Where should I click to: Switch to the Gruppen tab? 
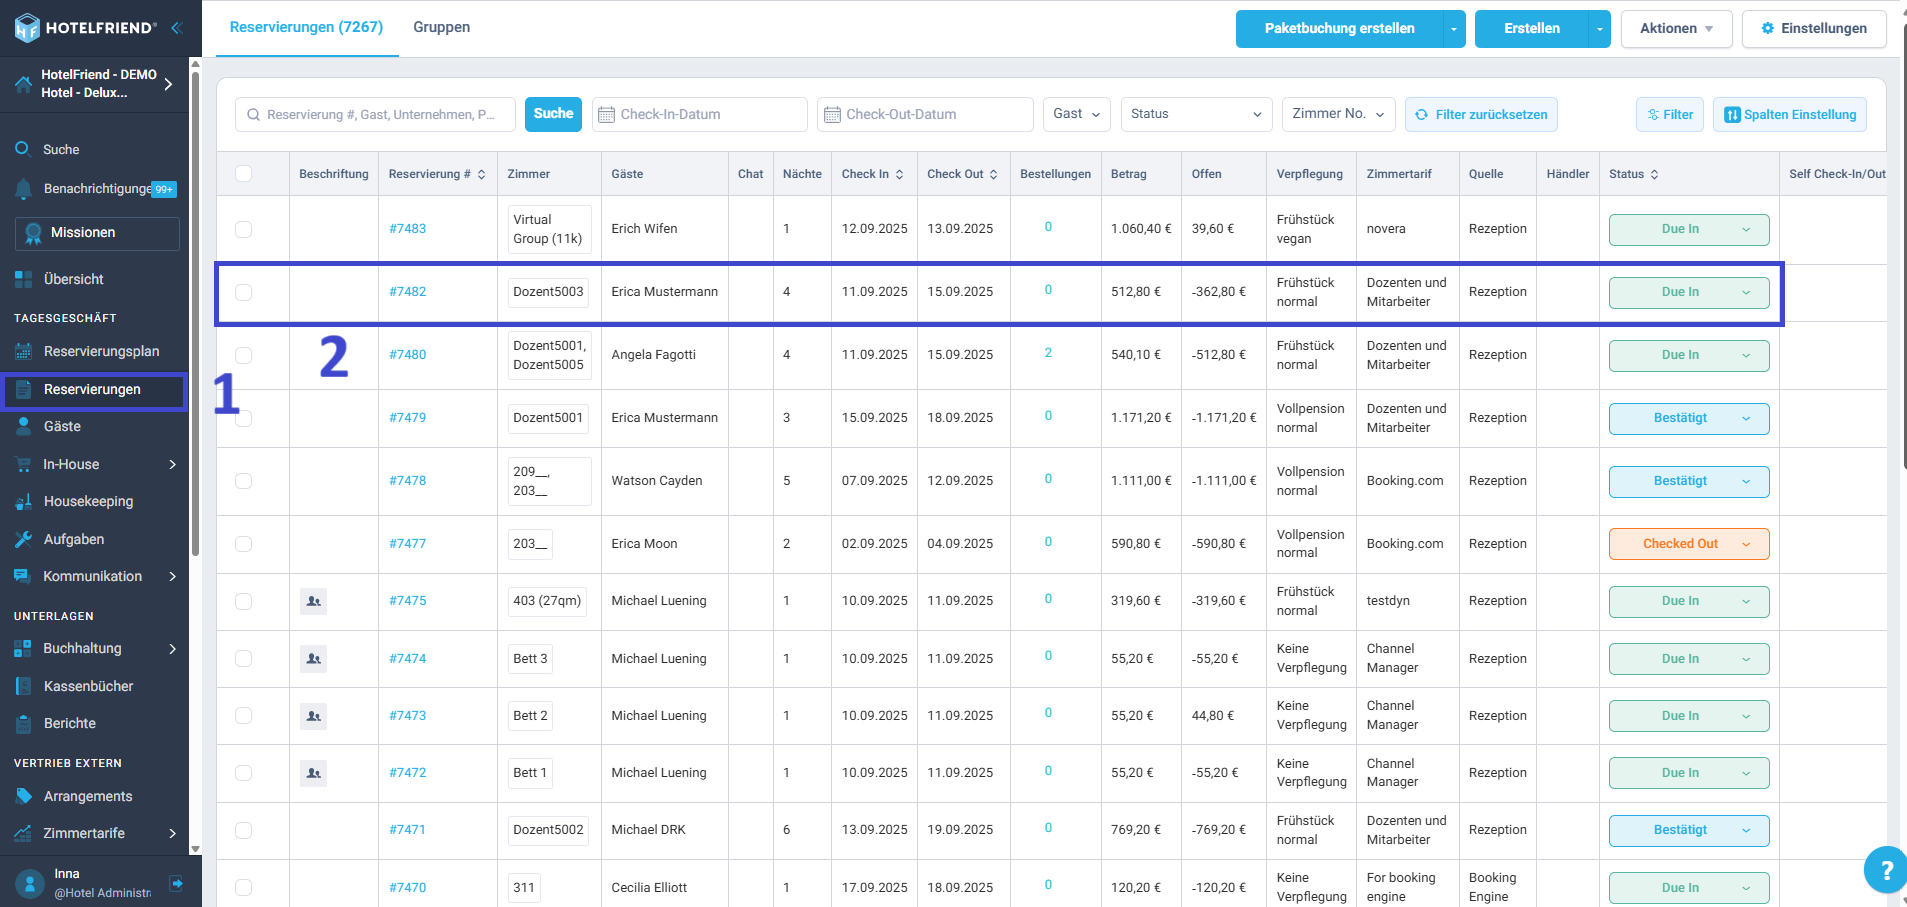pyautogui.click(x=441, y=27)
